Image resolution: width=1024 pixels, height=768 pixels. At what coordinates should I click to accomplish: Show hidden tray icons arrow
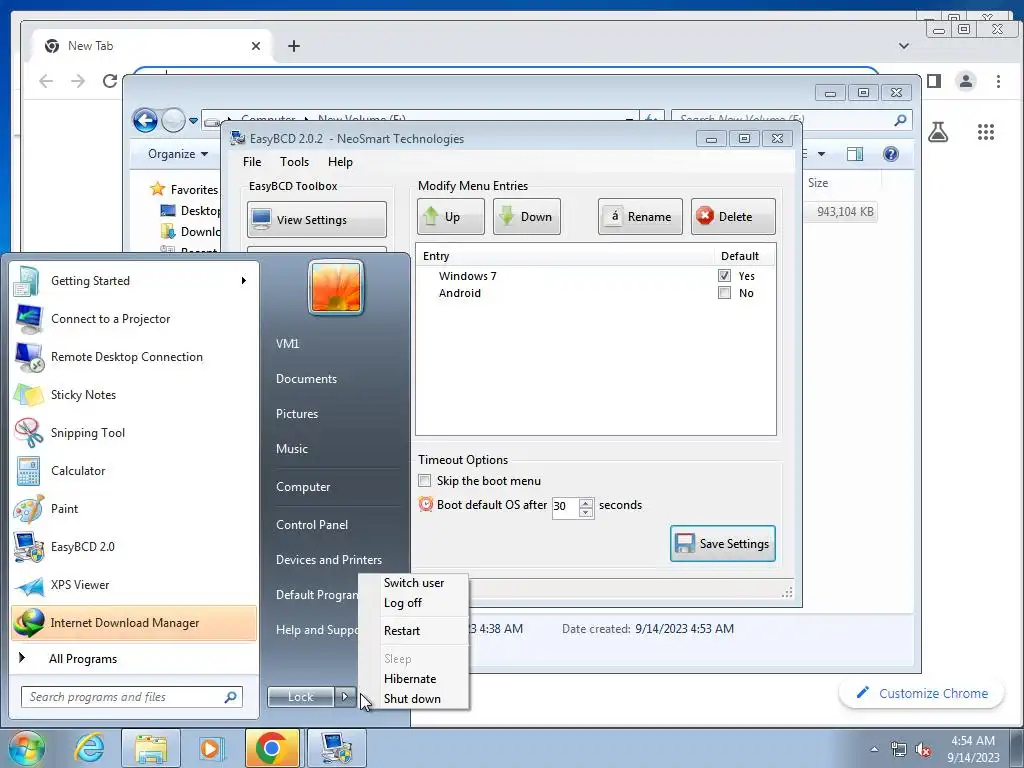pos(874,750)
